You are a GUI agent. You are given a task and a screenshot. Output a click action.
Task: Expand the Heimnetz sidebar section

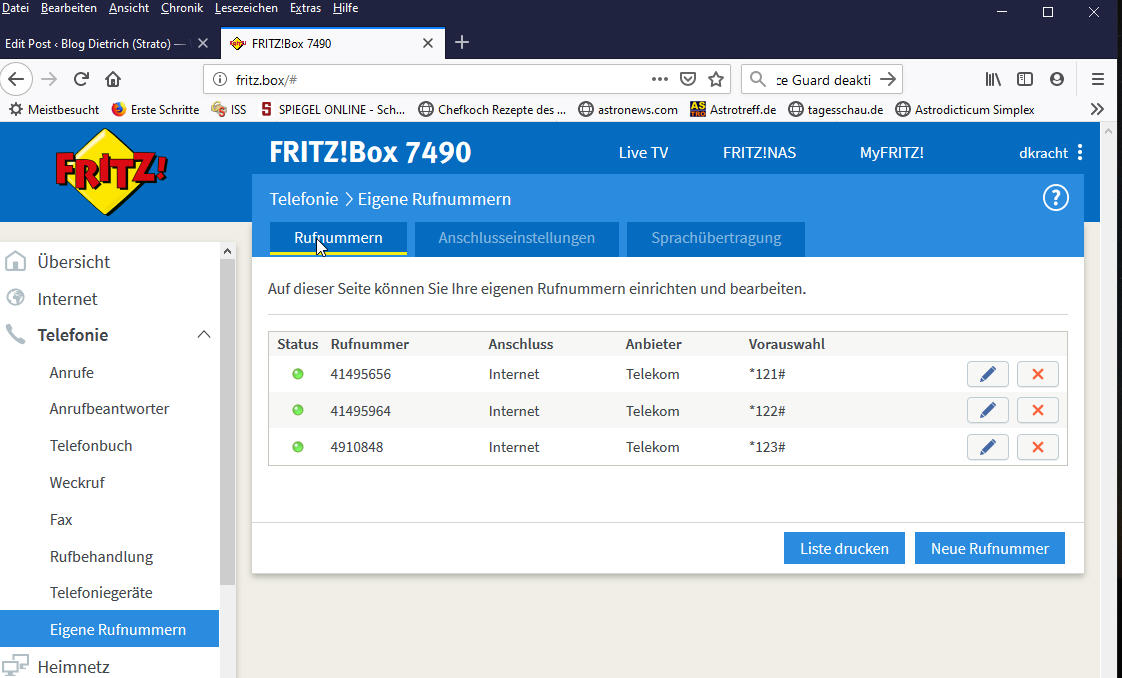[x=73, y=666]
